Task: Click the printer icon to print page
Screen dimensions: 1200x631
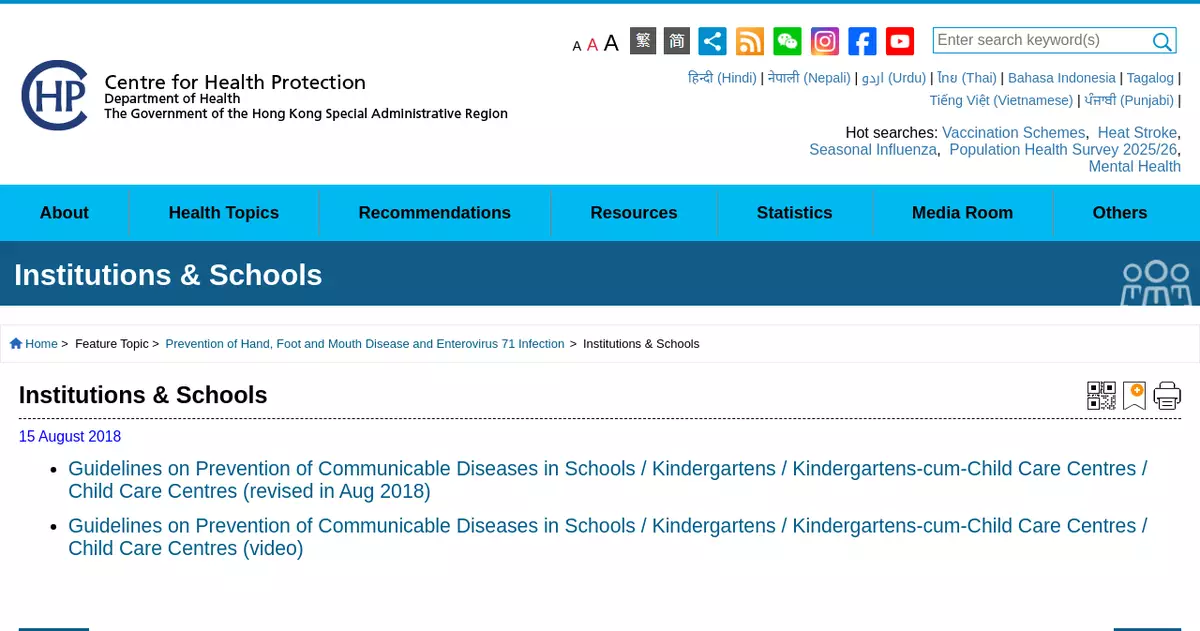Action: (x=1167, y=396)
